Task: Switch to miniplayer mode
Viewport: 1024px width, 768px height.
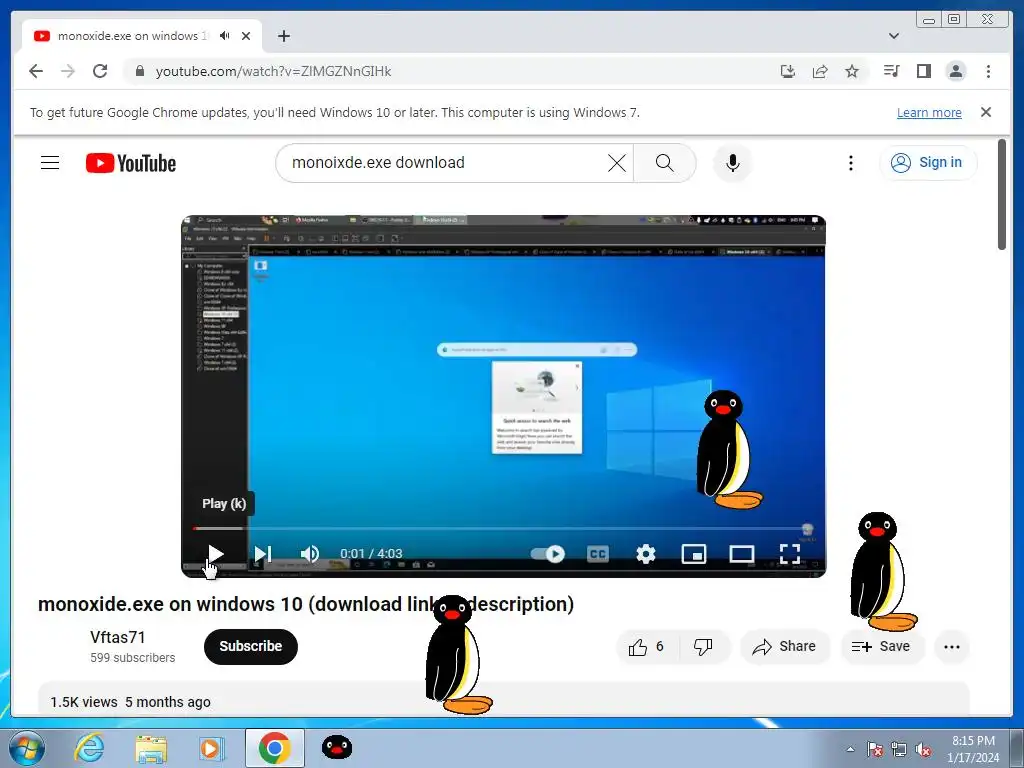Action: coord(694,554)
